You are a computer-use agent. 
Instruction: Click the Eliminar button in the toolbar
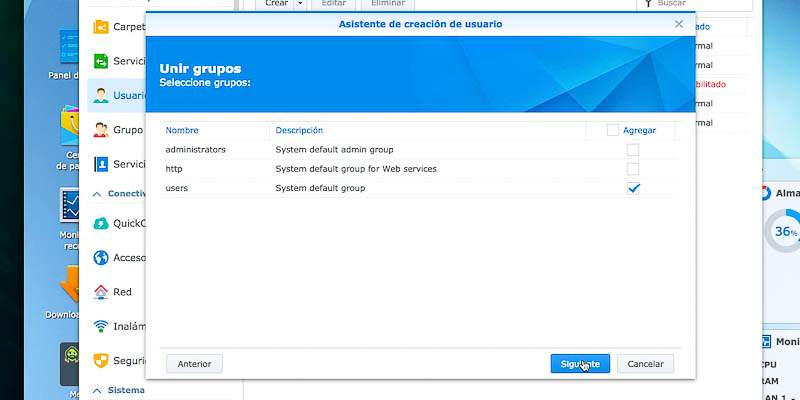pos(388,4)
